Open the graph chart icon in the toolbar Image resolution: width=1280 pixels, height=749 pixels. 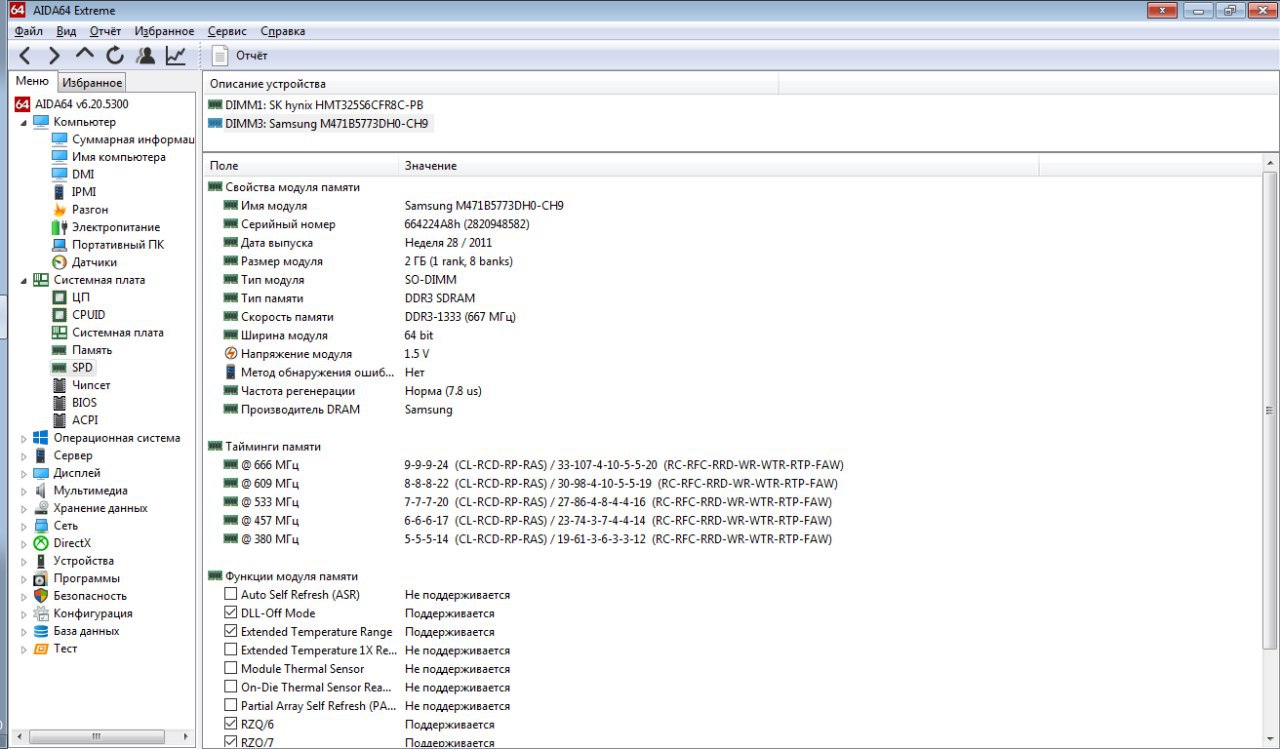pyautogui.click(x=176, y=56)
